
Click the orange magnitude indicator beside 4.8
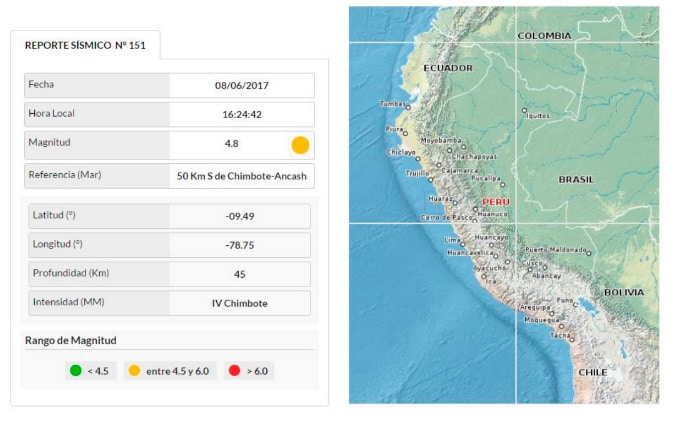coord(300,144)
